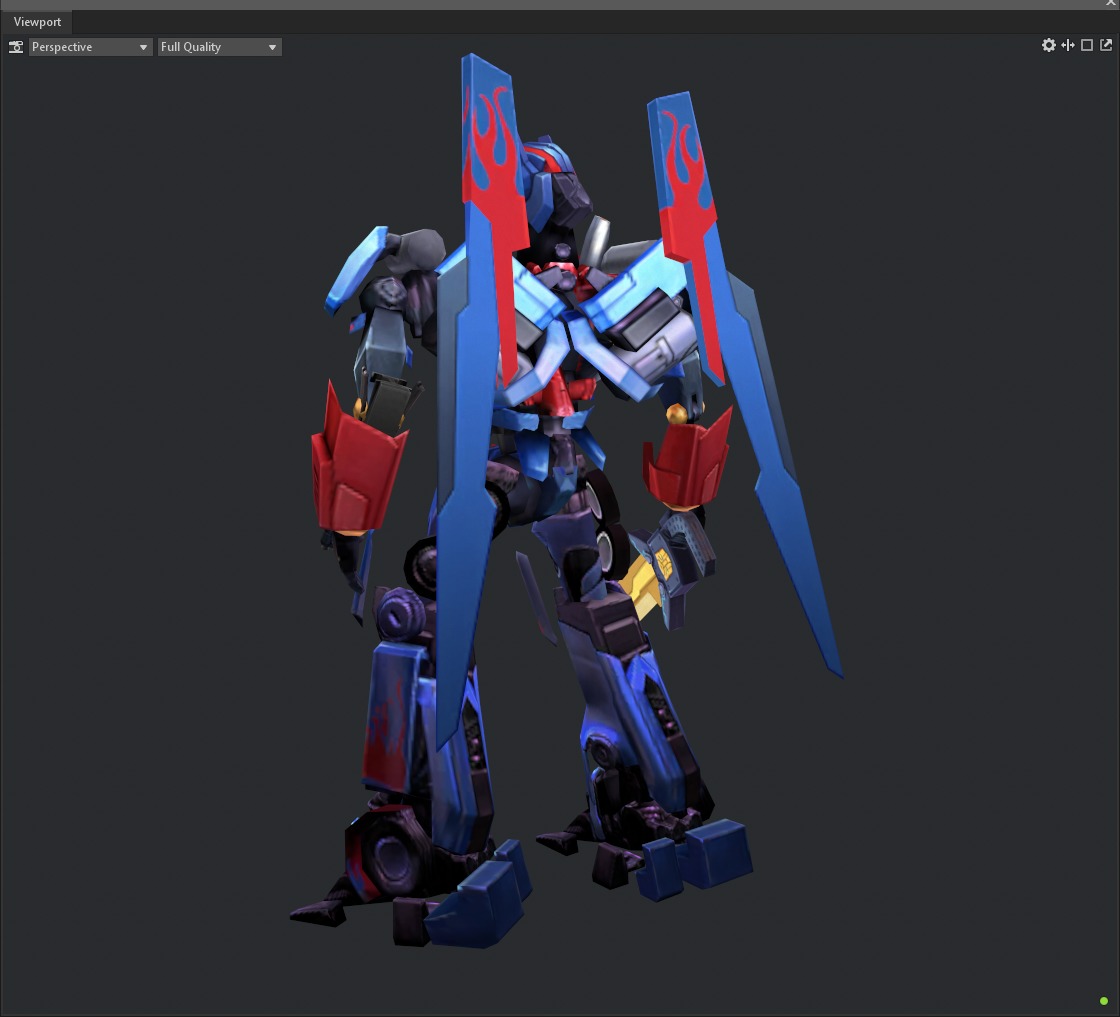Open the Full Quality dropdown
This screenshot has height=1017, width=1120.
pos(219,47)
